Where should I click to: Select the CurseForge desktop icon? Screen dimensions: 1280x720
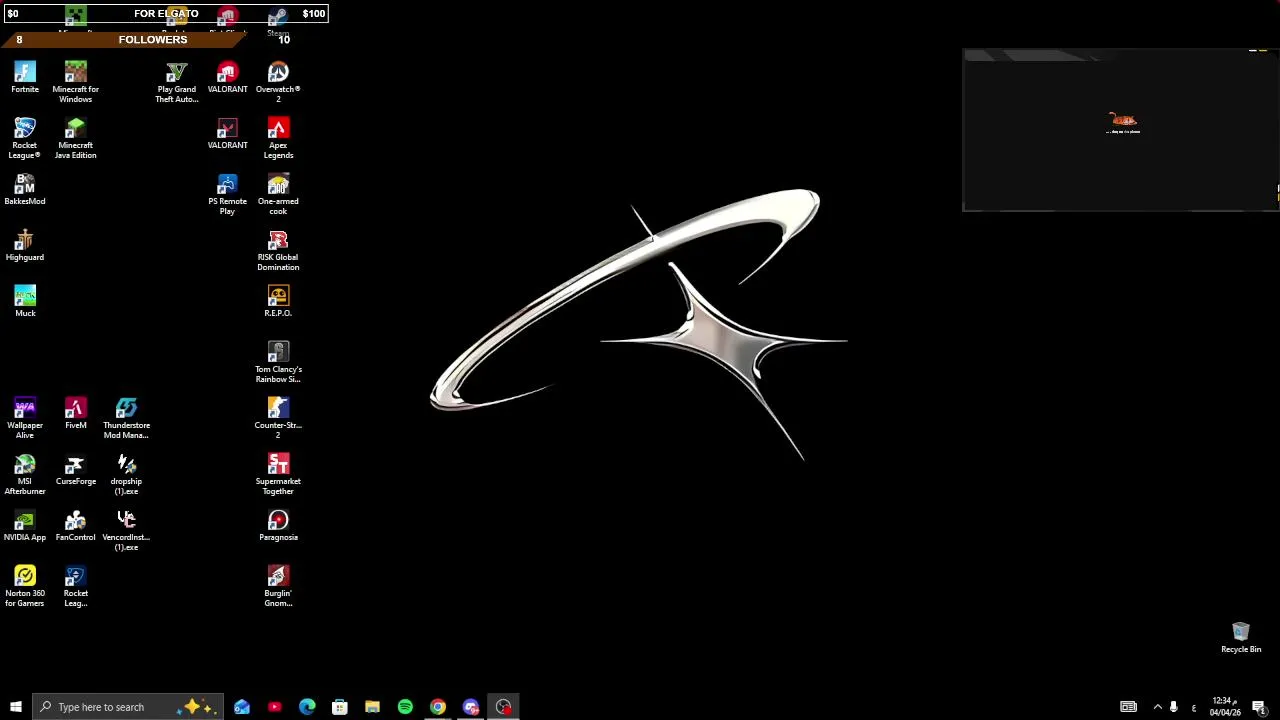pyautogui.click(x=75, y=470)
